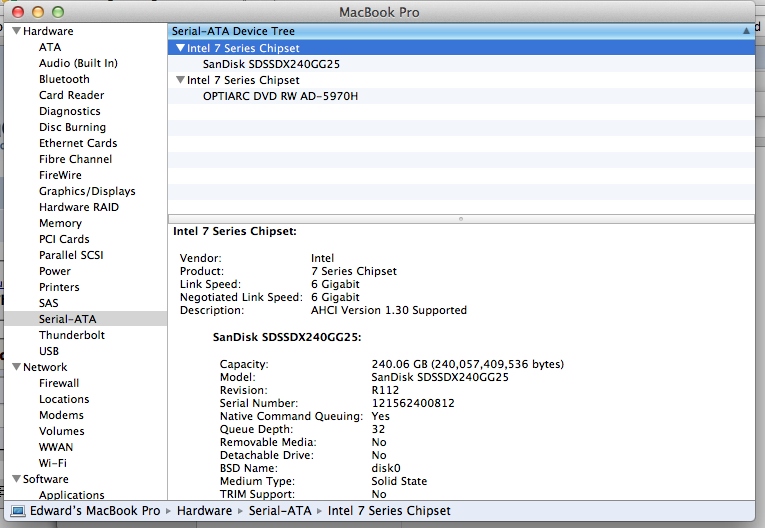Open Applications under Software
Image resolution: width=765 pixels, height=528 pixels.
coord(71,495)
